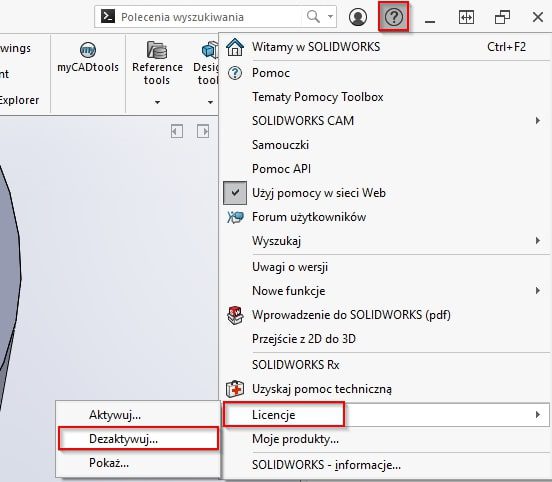Screen dimensions: 552x482
Task: Expand the Reference tools dropdown arrow
Action: (157, 102)
